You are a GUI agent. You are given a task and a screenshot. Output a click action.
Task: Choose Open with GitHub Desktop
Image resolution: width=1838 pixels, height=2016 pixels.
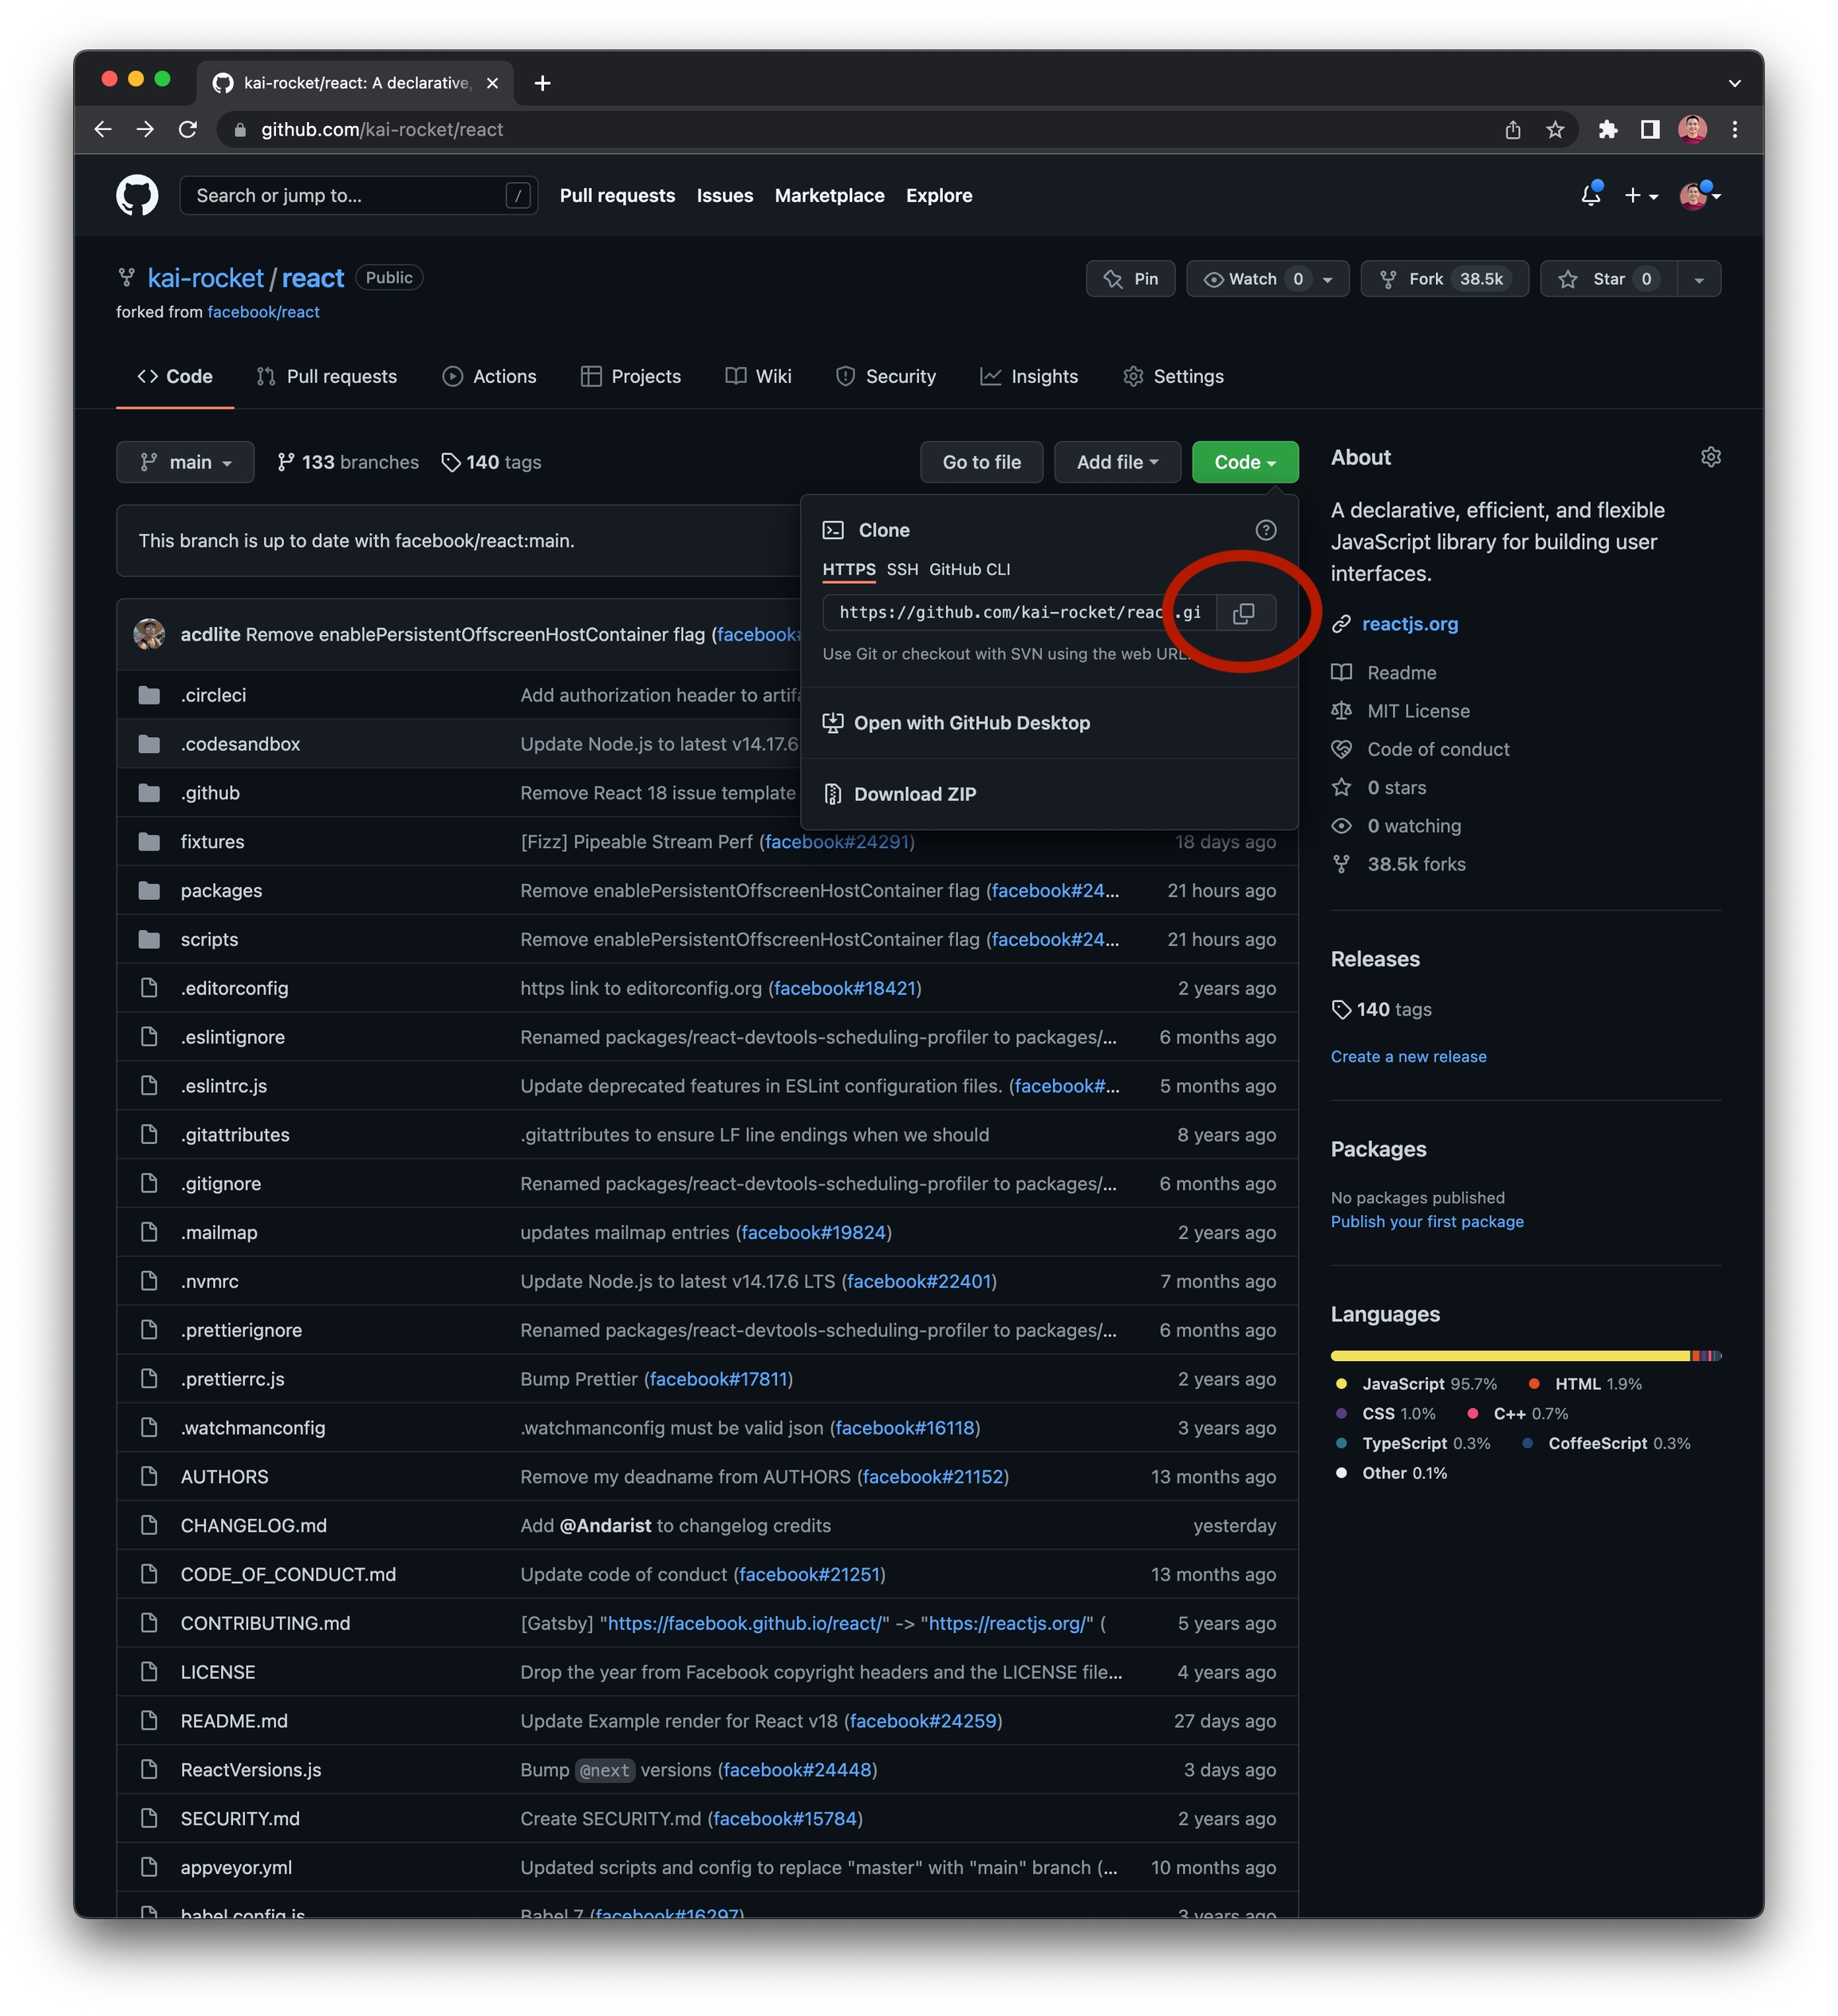956,723
